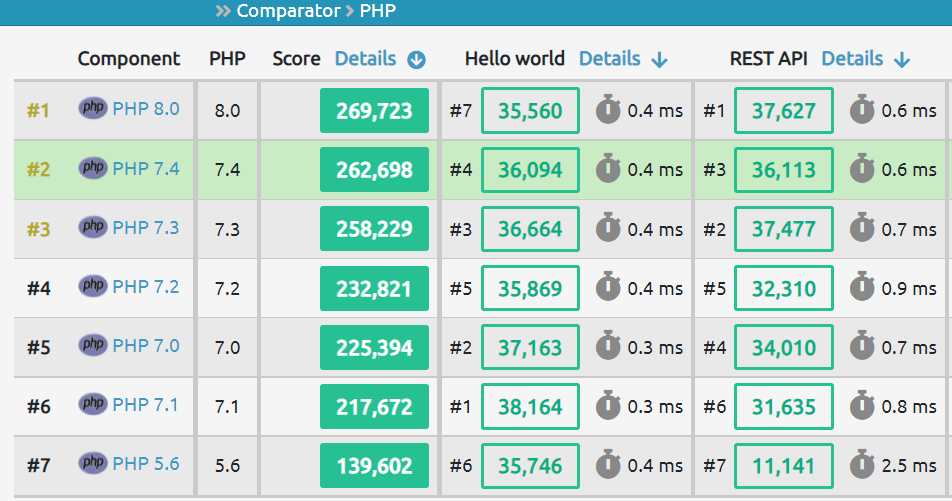The image size is (952, 501).
Task: Click the REST API stopwatch icon in PHP 7.4 row
Action: point(862,168)
